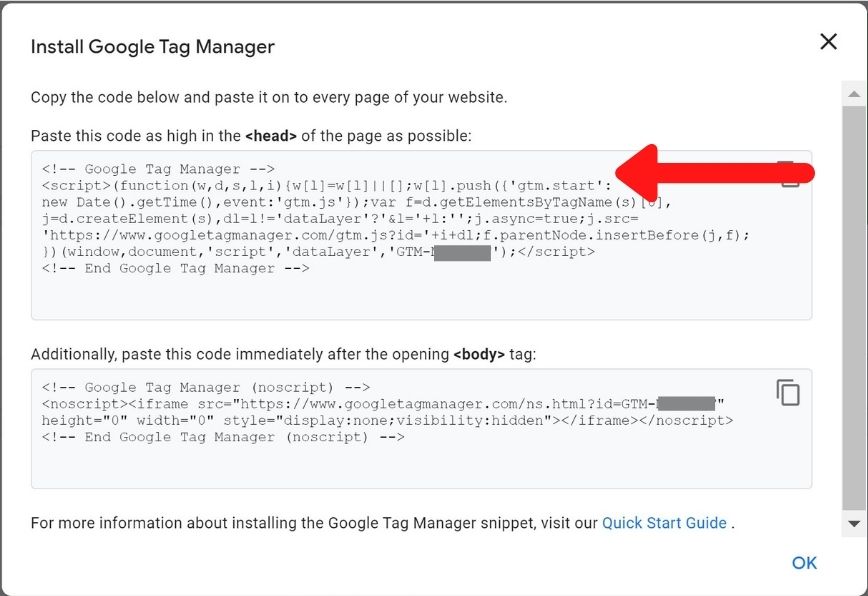The height and width of the screenshot is (596, 868).
Task: Click the googletagmanager.com/gtm.js URL line
Action: click(396, 235)
